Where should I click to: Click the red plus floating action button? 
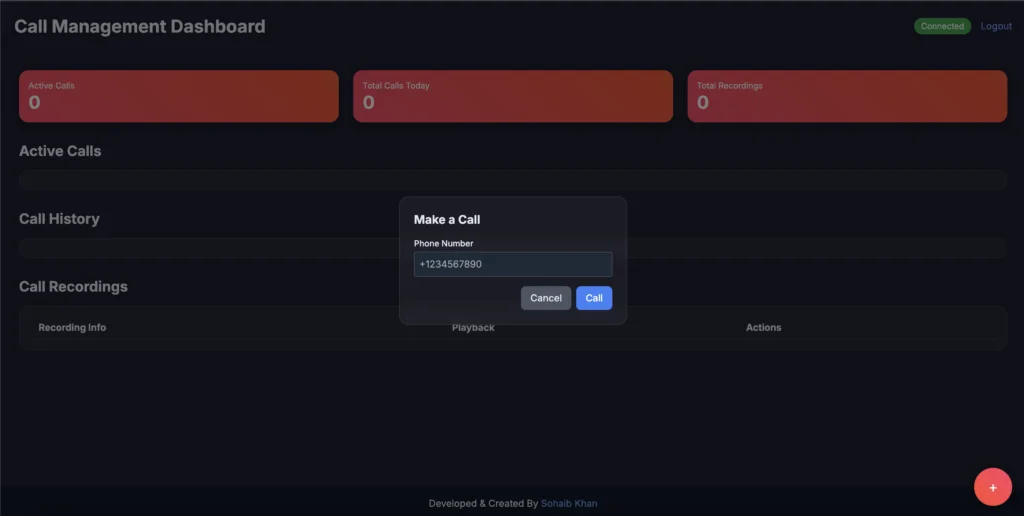[x=992, y=487]
